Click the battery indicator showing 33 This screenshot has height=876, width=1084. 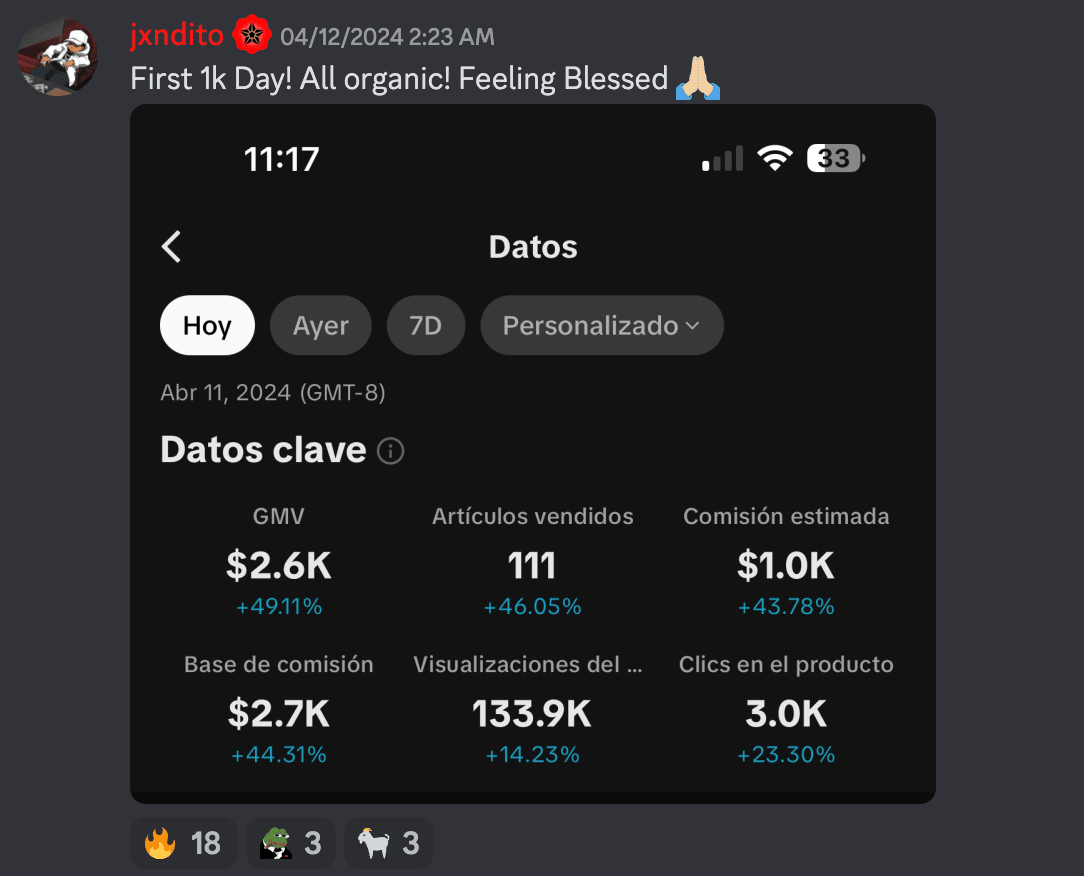click(836, 158)
